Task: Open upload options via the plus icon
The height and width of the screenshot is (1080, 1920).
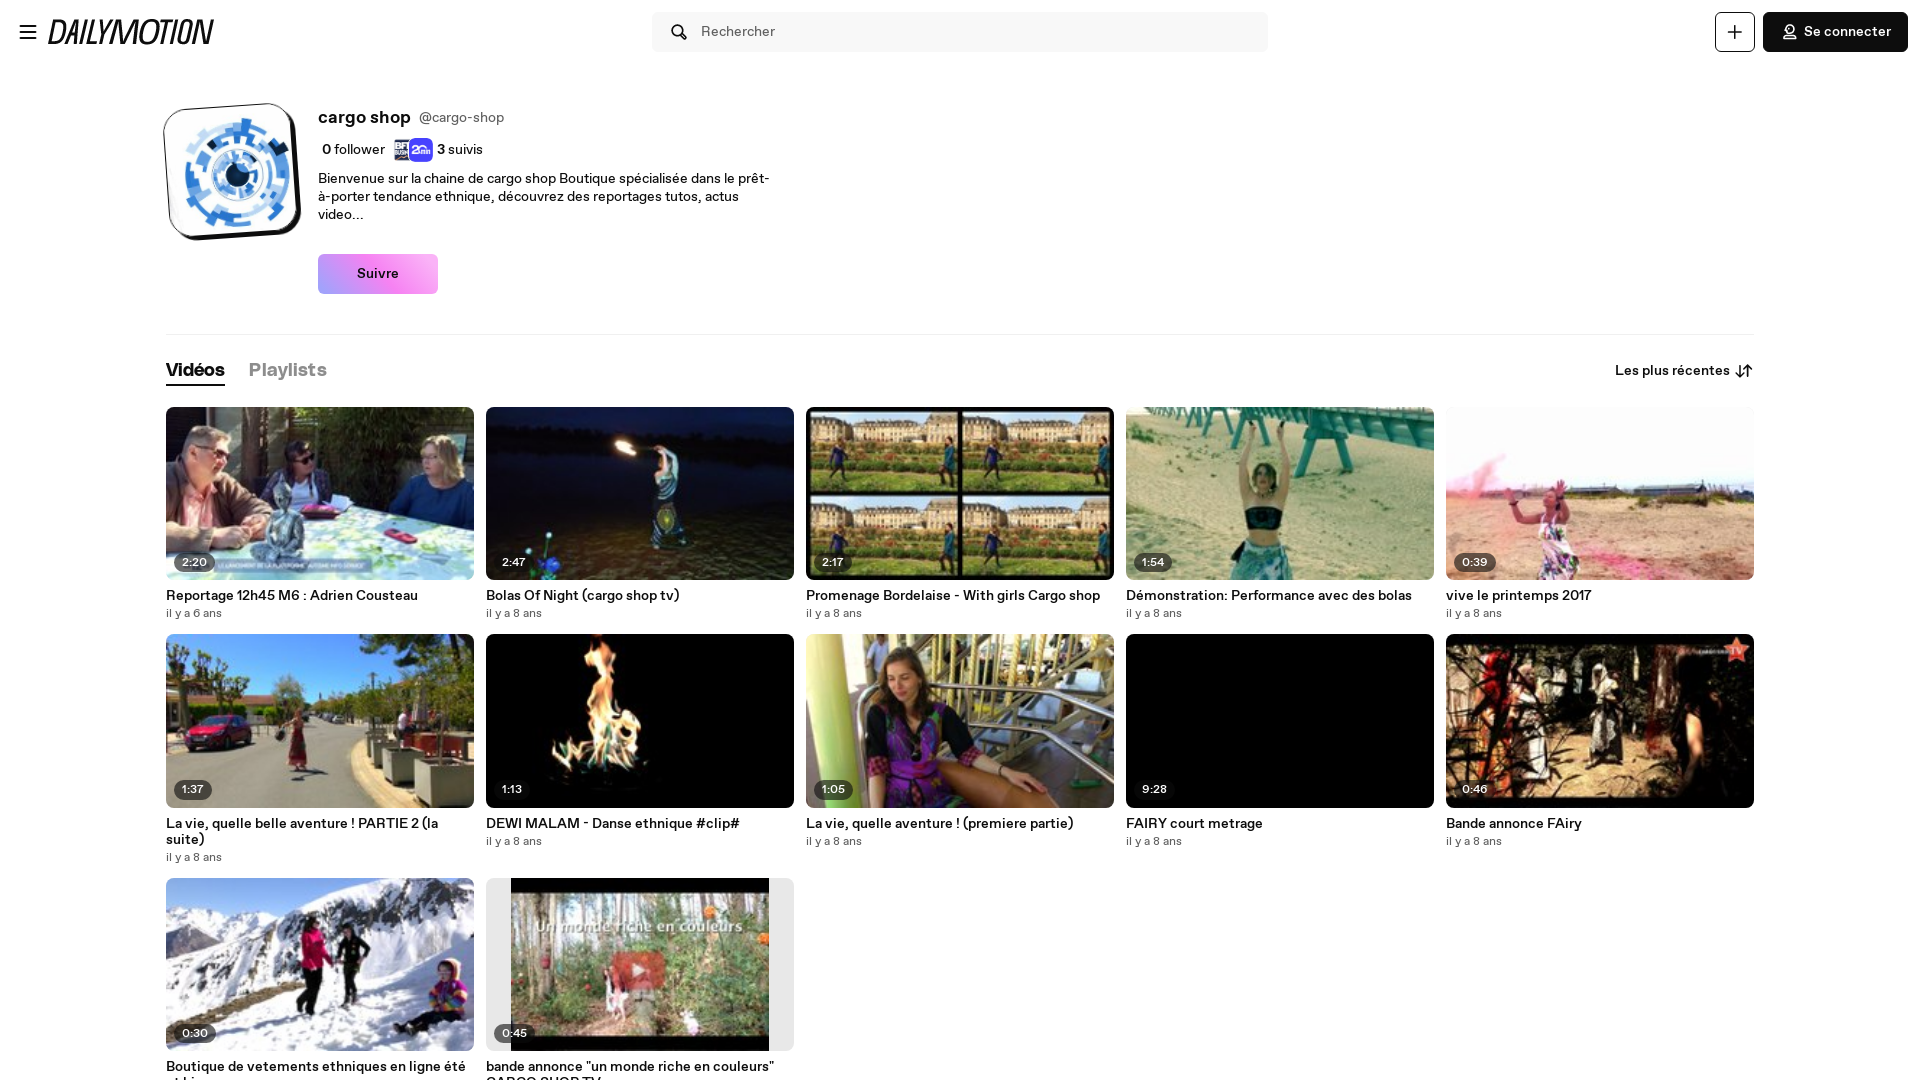Action: pos(1734,31)
